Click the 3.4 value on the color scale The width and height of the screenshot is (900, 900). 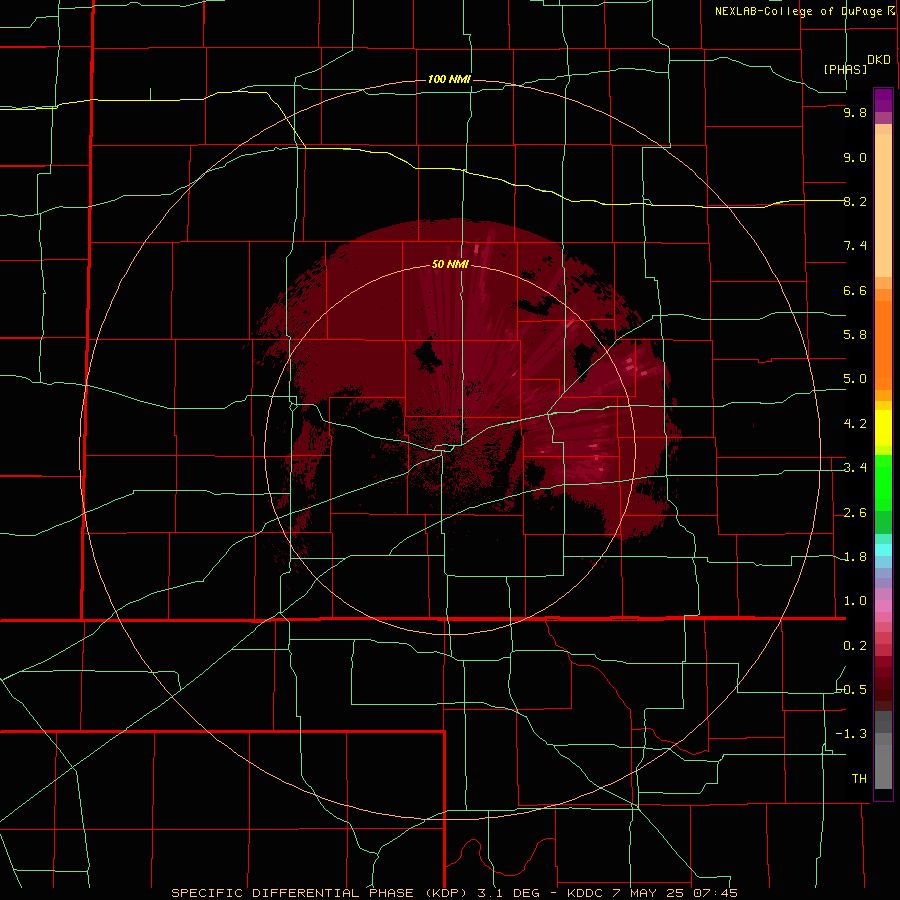click(855, 468)
